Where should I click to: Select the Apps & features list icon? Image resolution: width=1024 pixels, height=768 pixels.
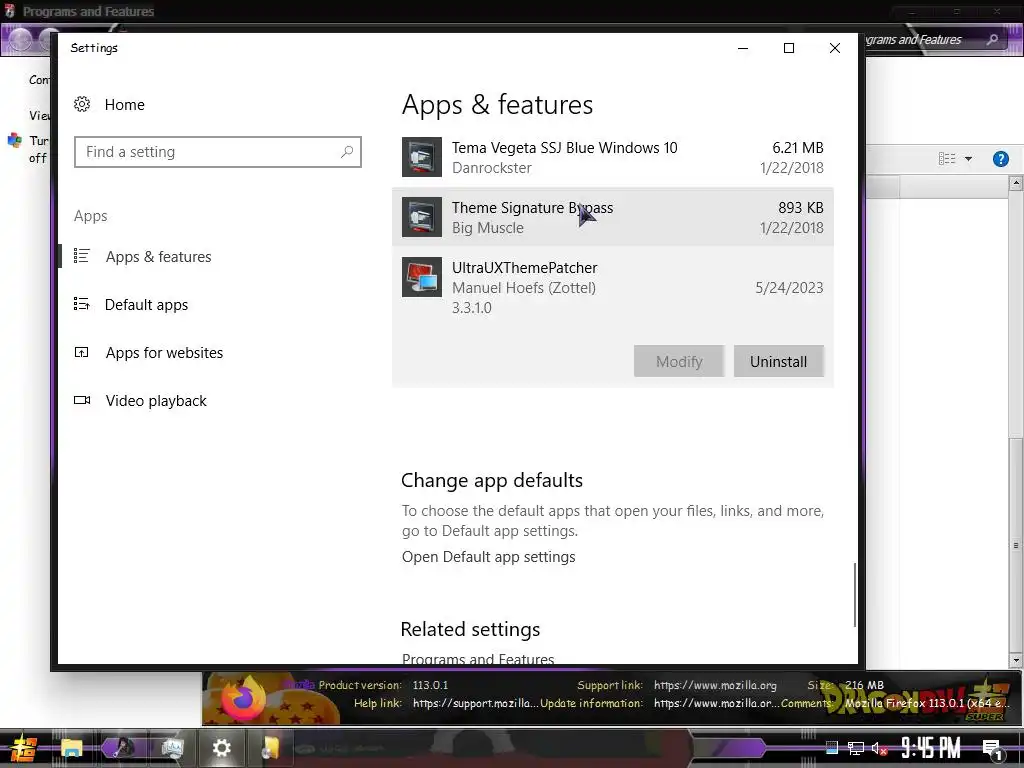82,256
